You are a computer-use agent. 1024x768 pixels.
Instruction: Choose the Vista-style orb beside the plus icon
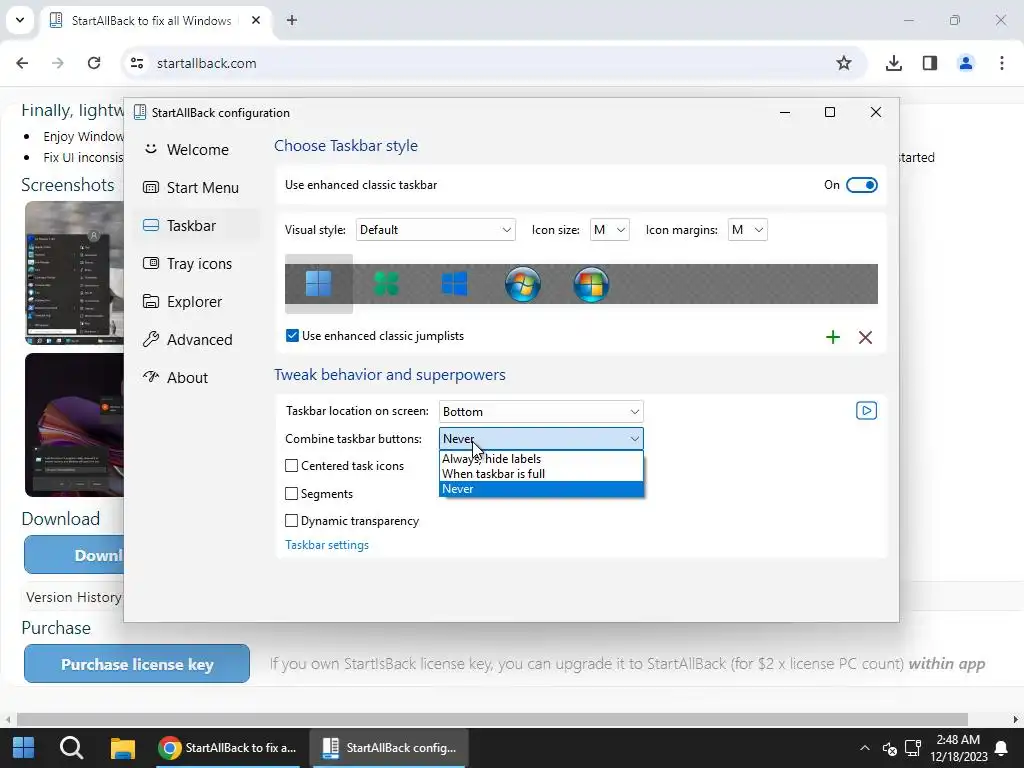(591, 284)
